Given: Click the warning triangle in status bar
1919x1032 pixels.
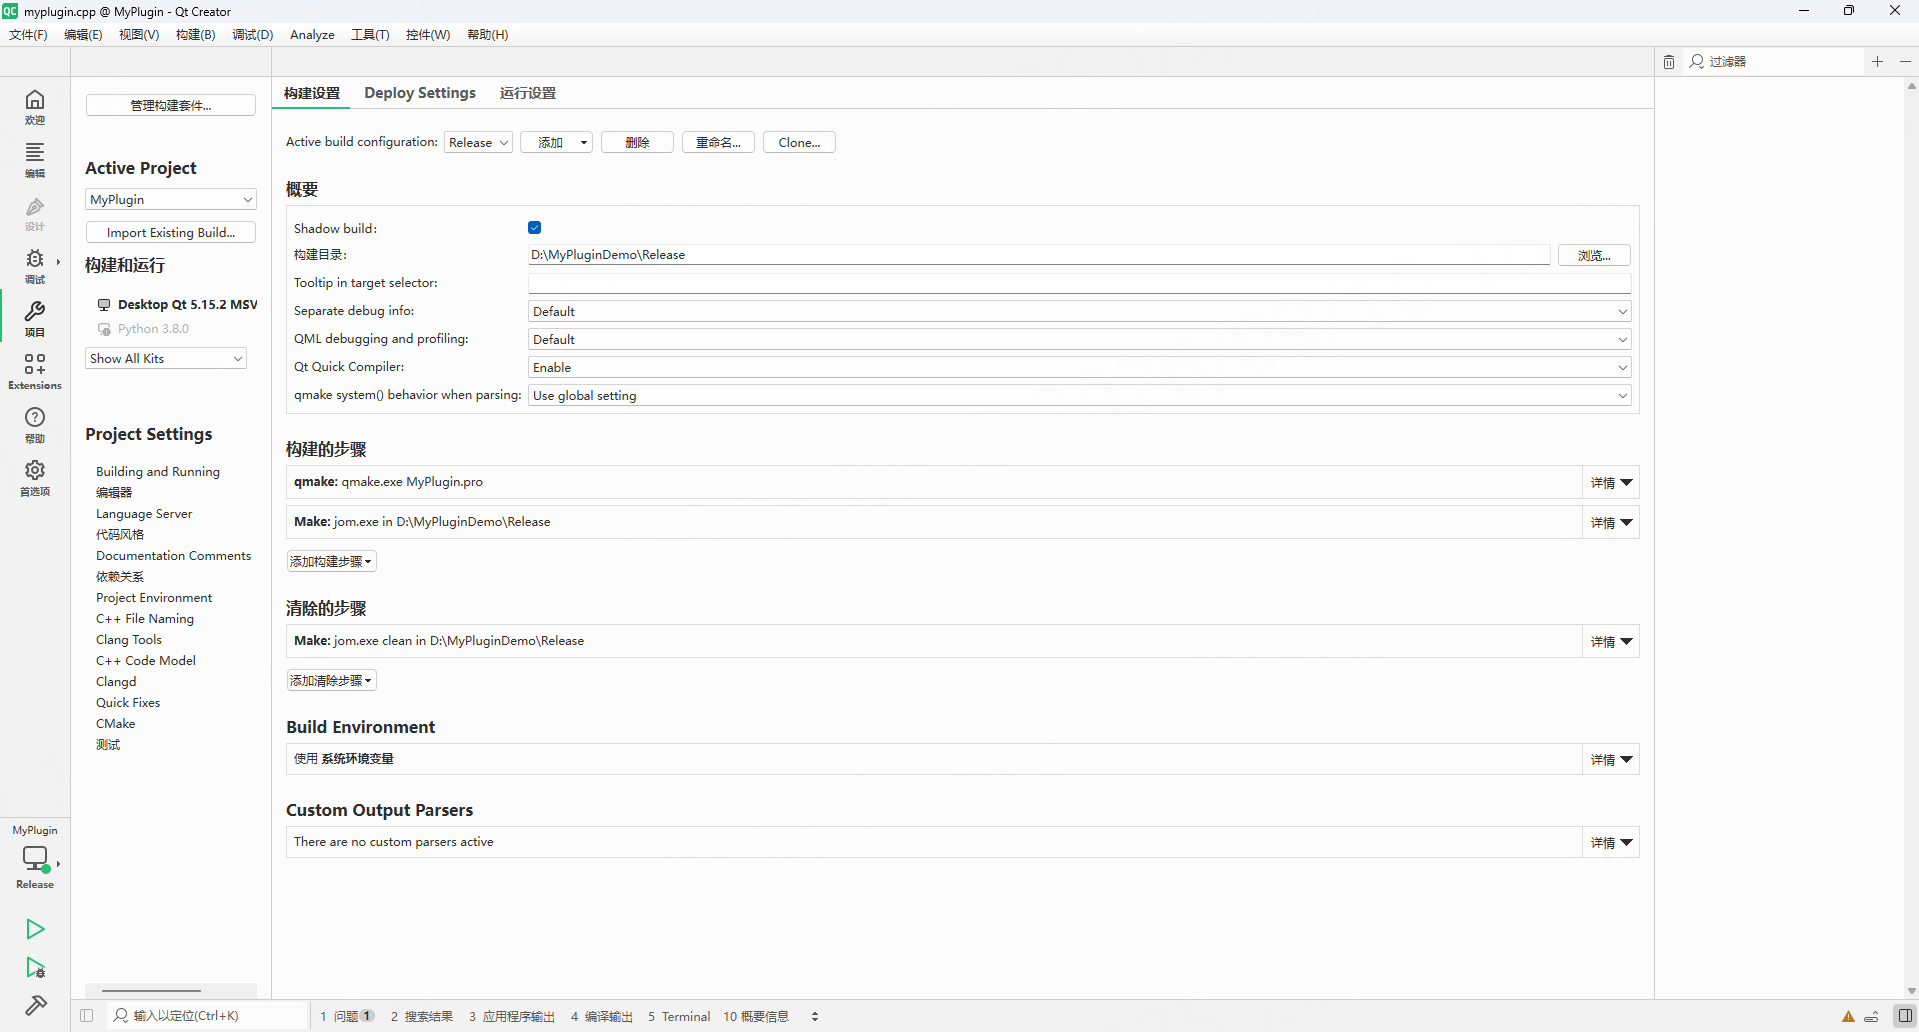Looking at the screenshot, I should tap(1848, 1017).
